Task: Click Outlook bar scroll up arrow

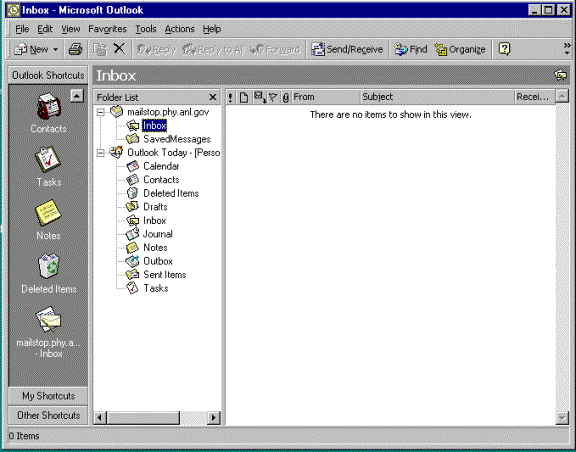Action: 77,96
